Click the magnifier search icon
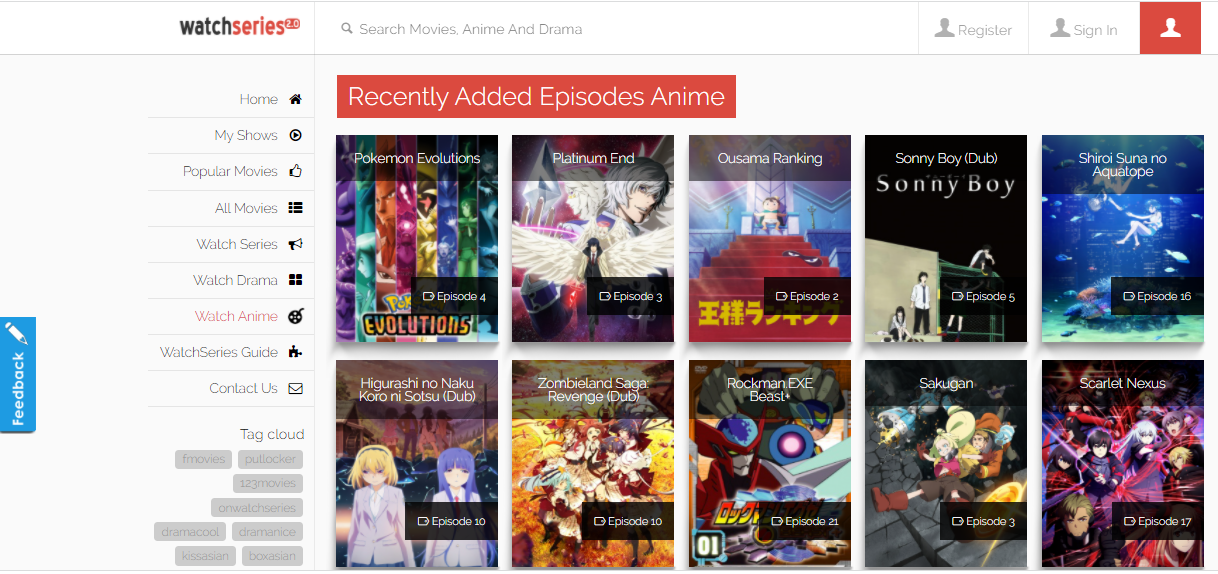Screen dimensions: 1218x574 [x=347, y=29]
